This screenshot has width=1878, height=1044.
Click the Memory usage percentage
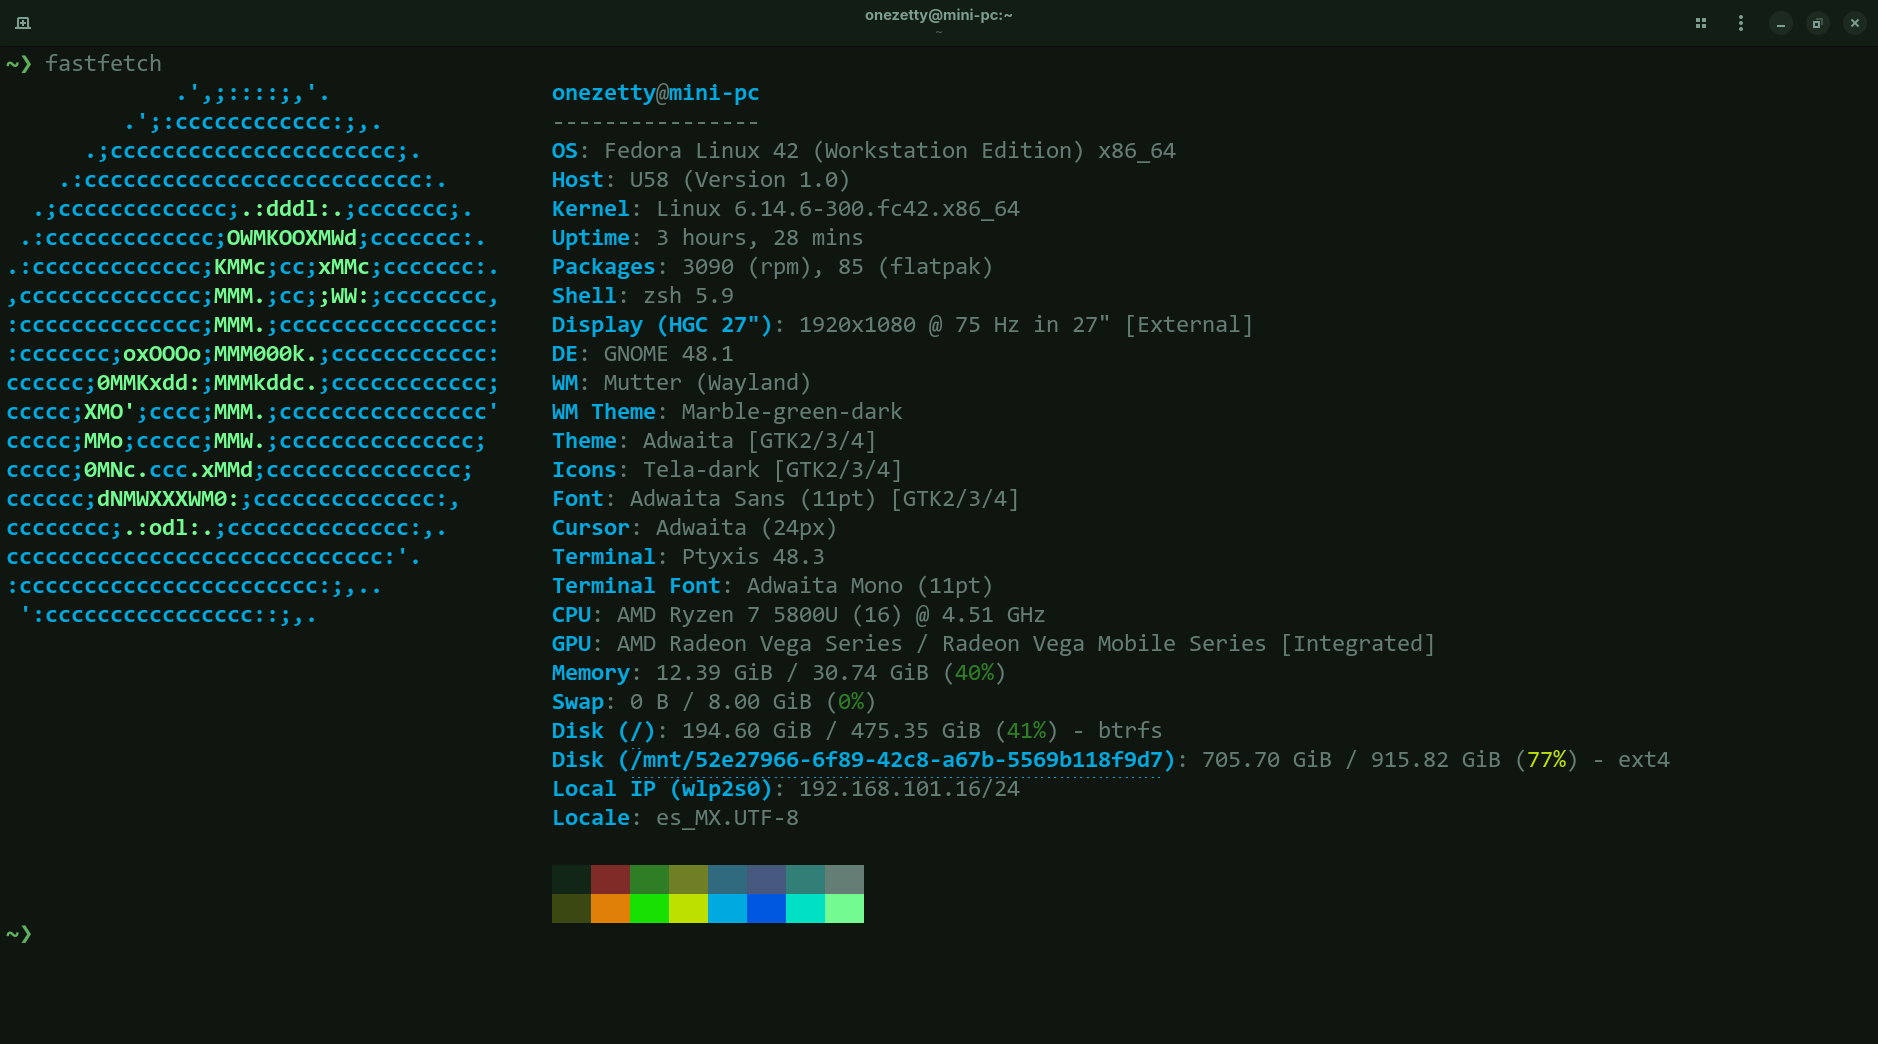(975, 673)
